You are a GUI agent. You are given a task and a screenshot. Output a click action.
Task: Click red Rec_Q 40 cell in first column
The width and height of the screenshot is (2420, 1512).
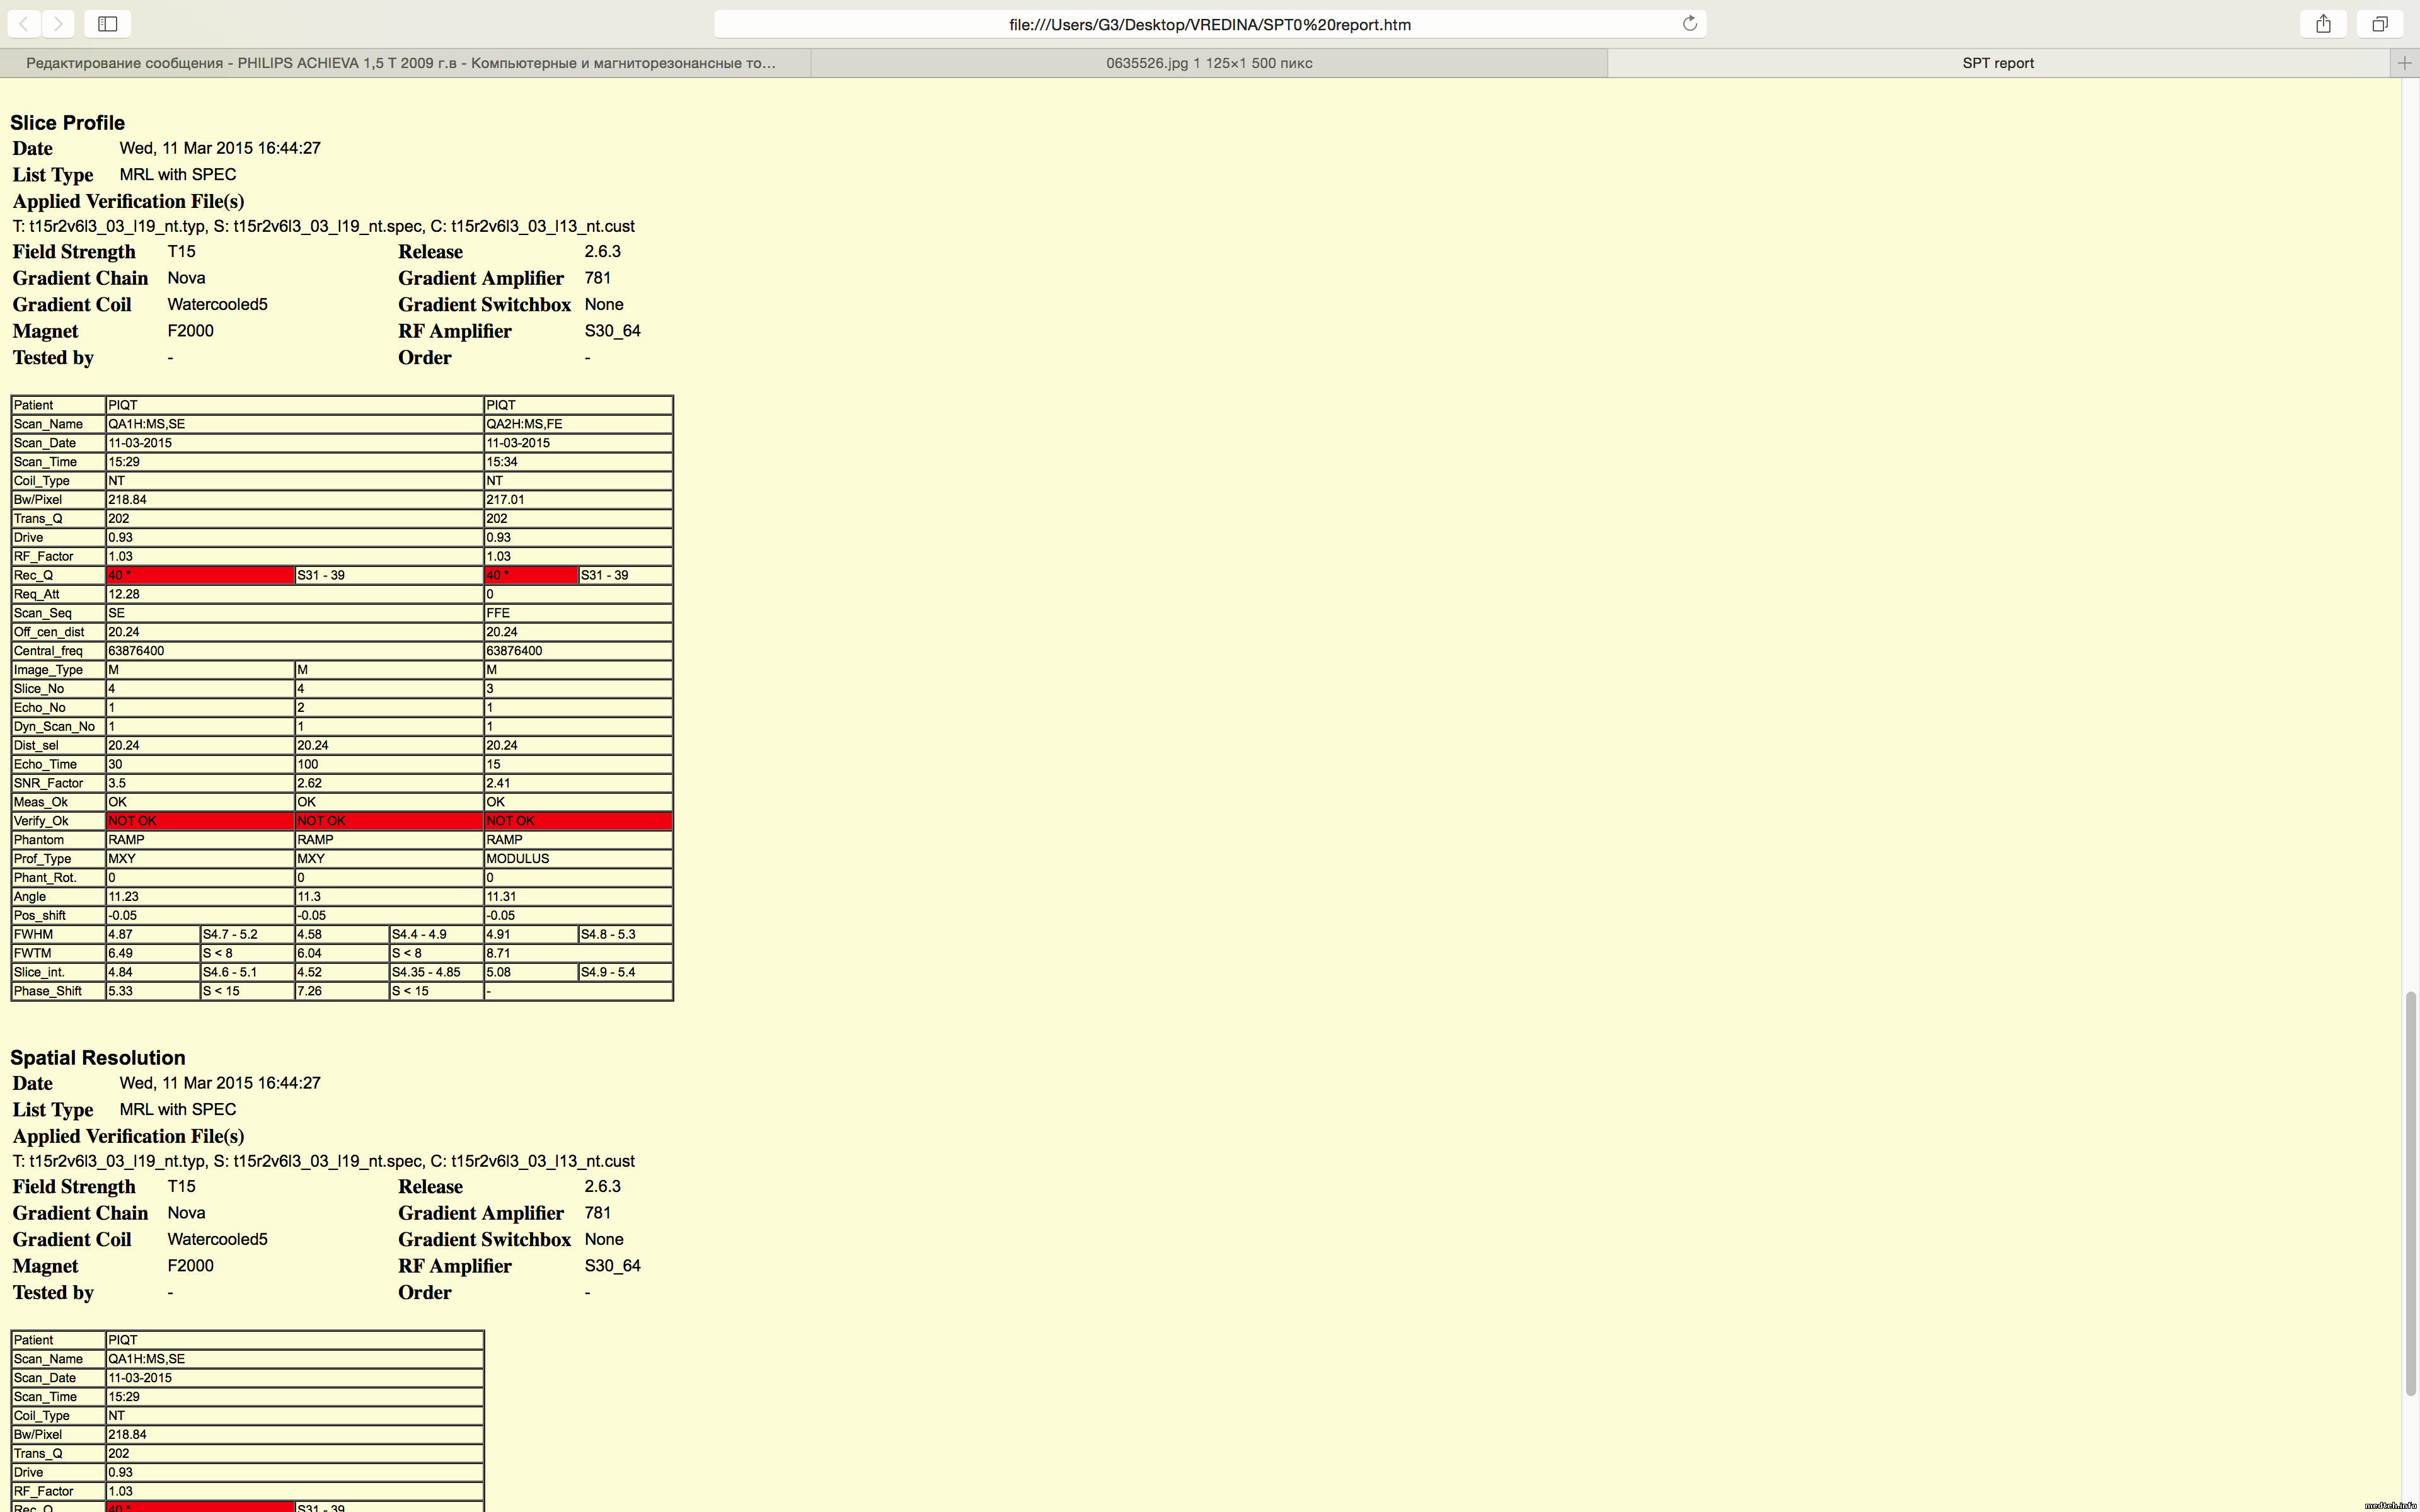pyautogui.click(x=199, y=575)
